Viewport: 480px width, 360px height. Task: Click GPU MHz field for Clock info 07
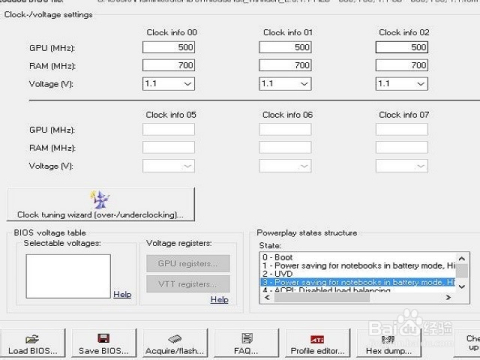click(401, 129)
